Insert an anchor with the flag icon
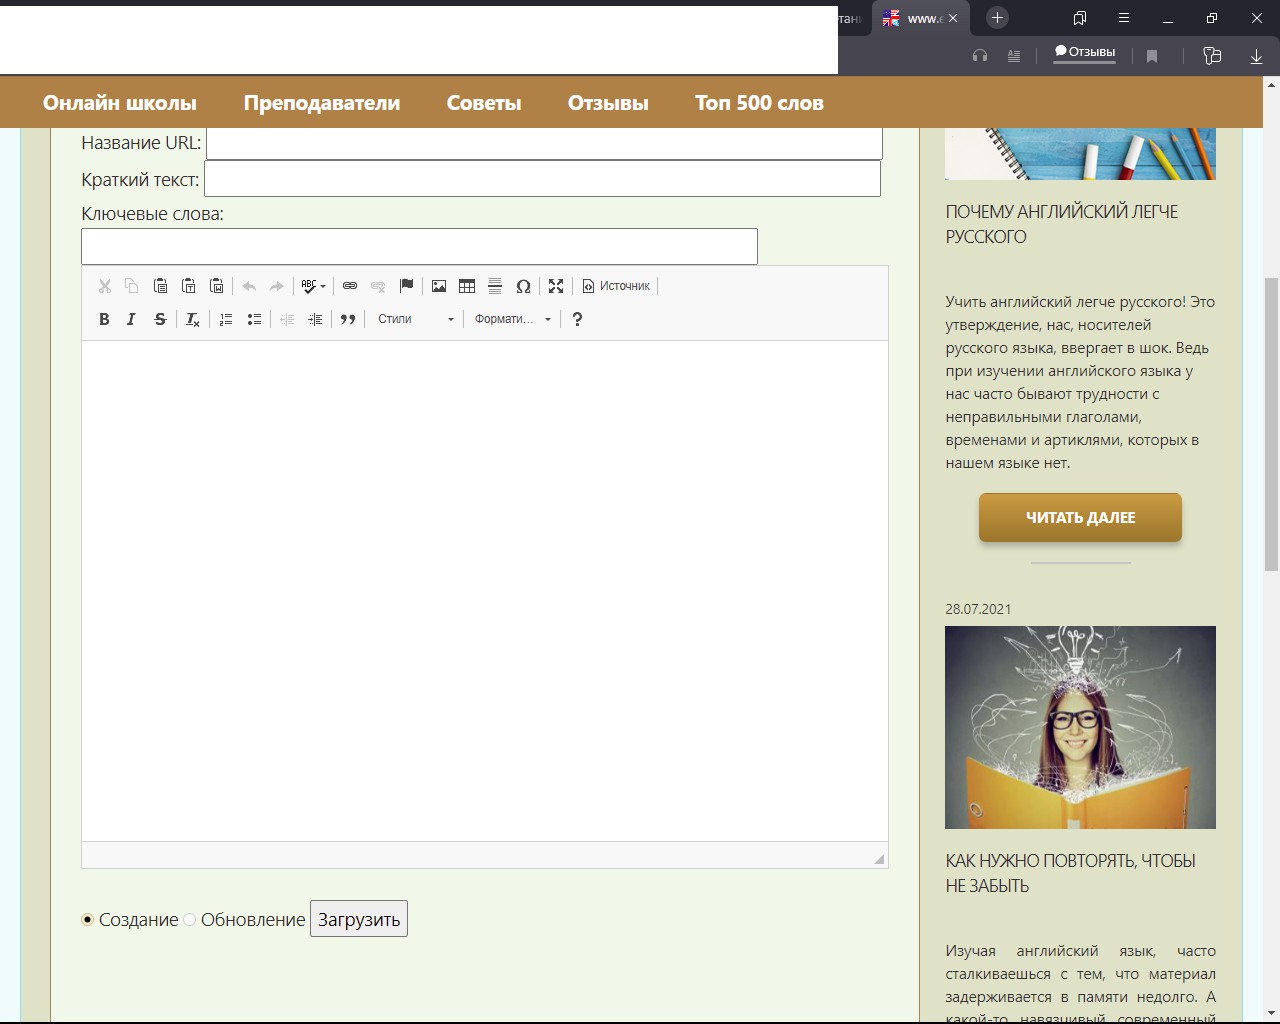Screen dimensions: 1280x1024 pyautogui.click(x=406, y=286)
